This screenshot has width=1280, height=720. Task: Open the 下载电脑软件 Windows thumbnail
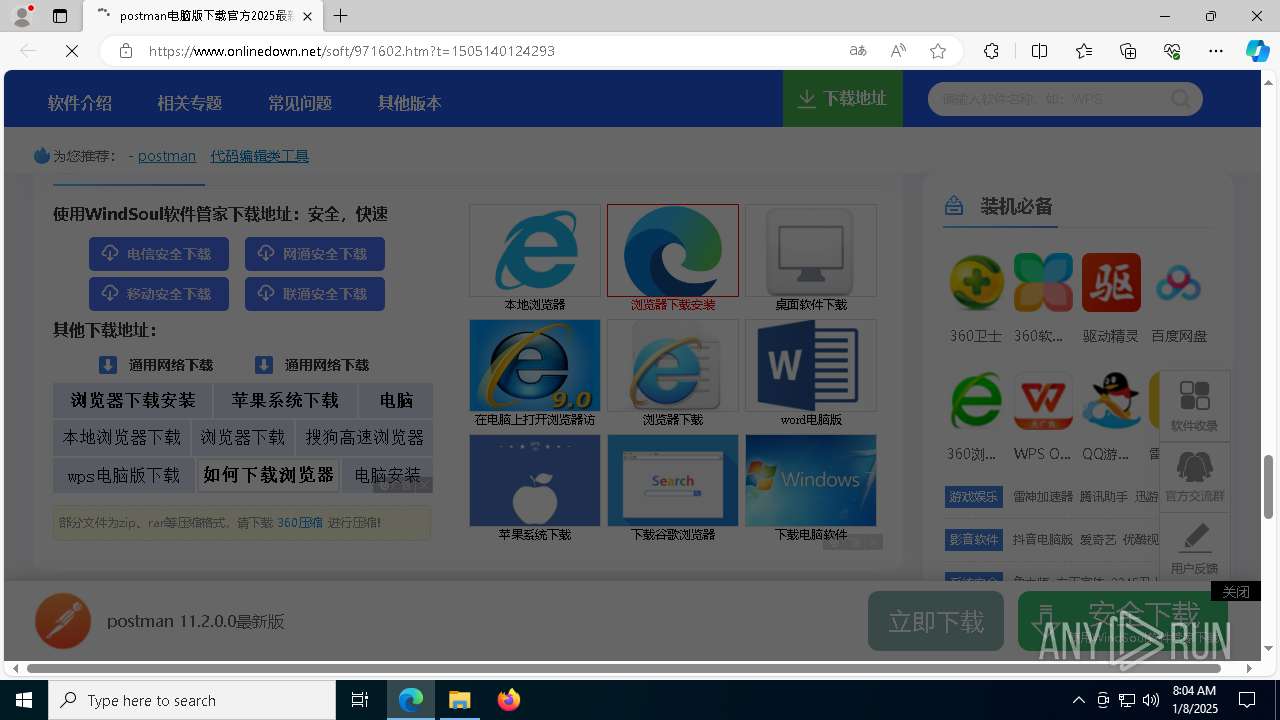point(811,481)
